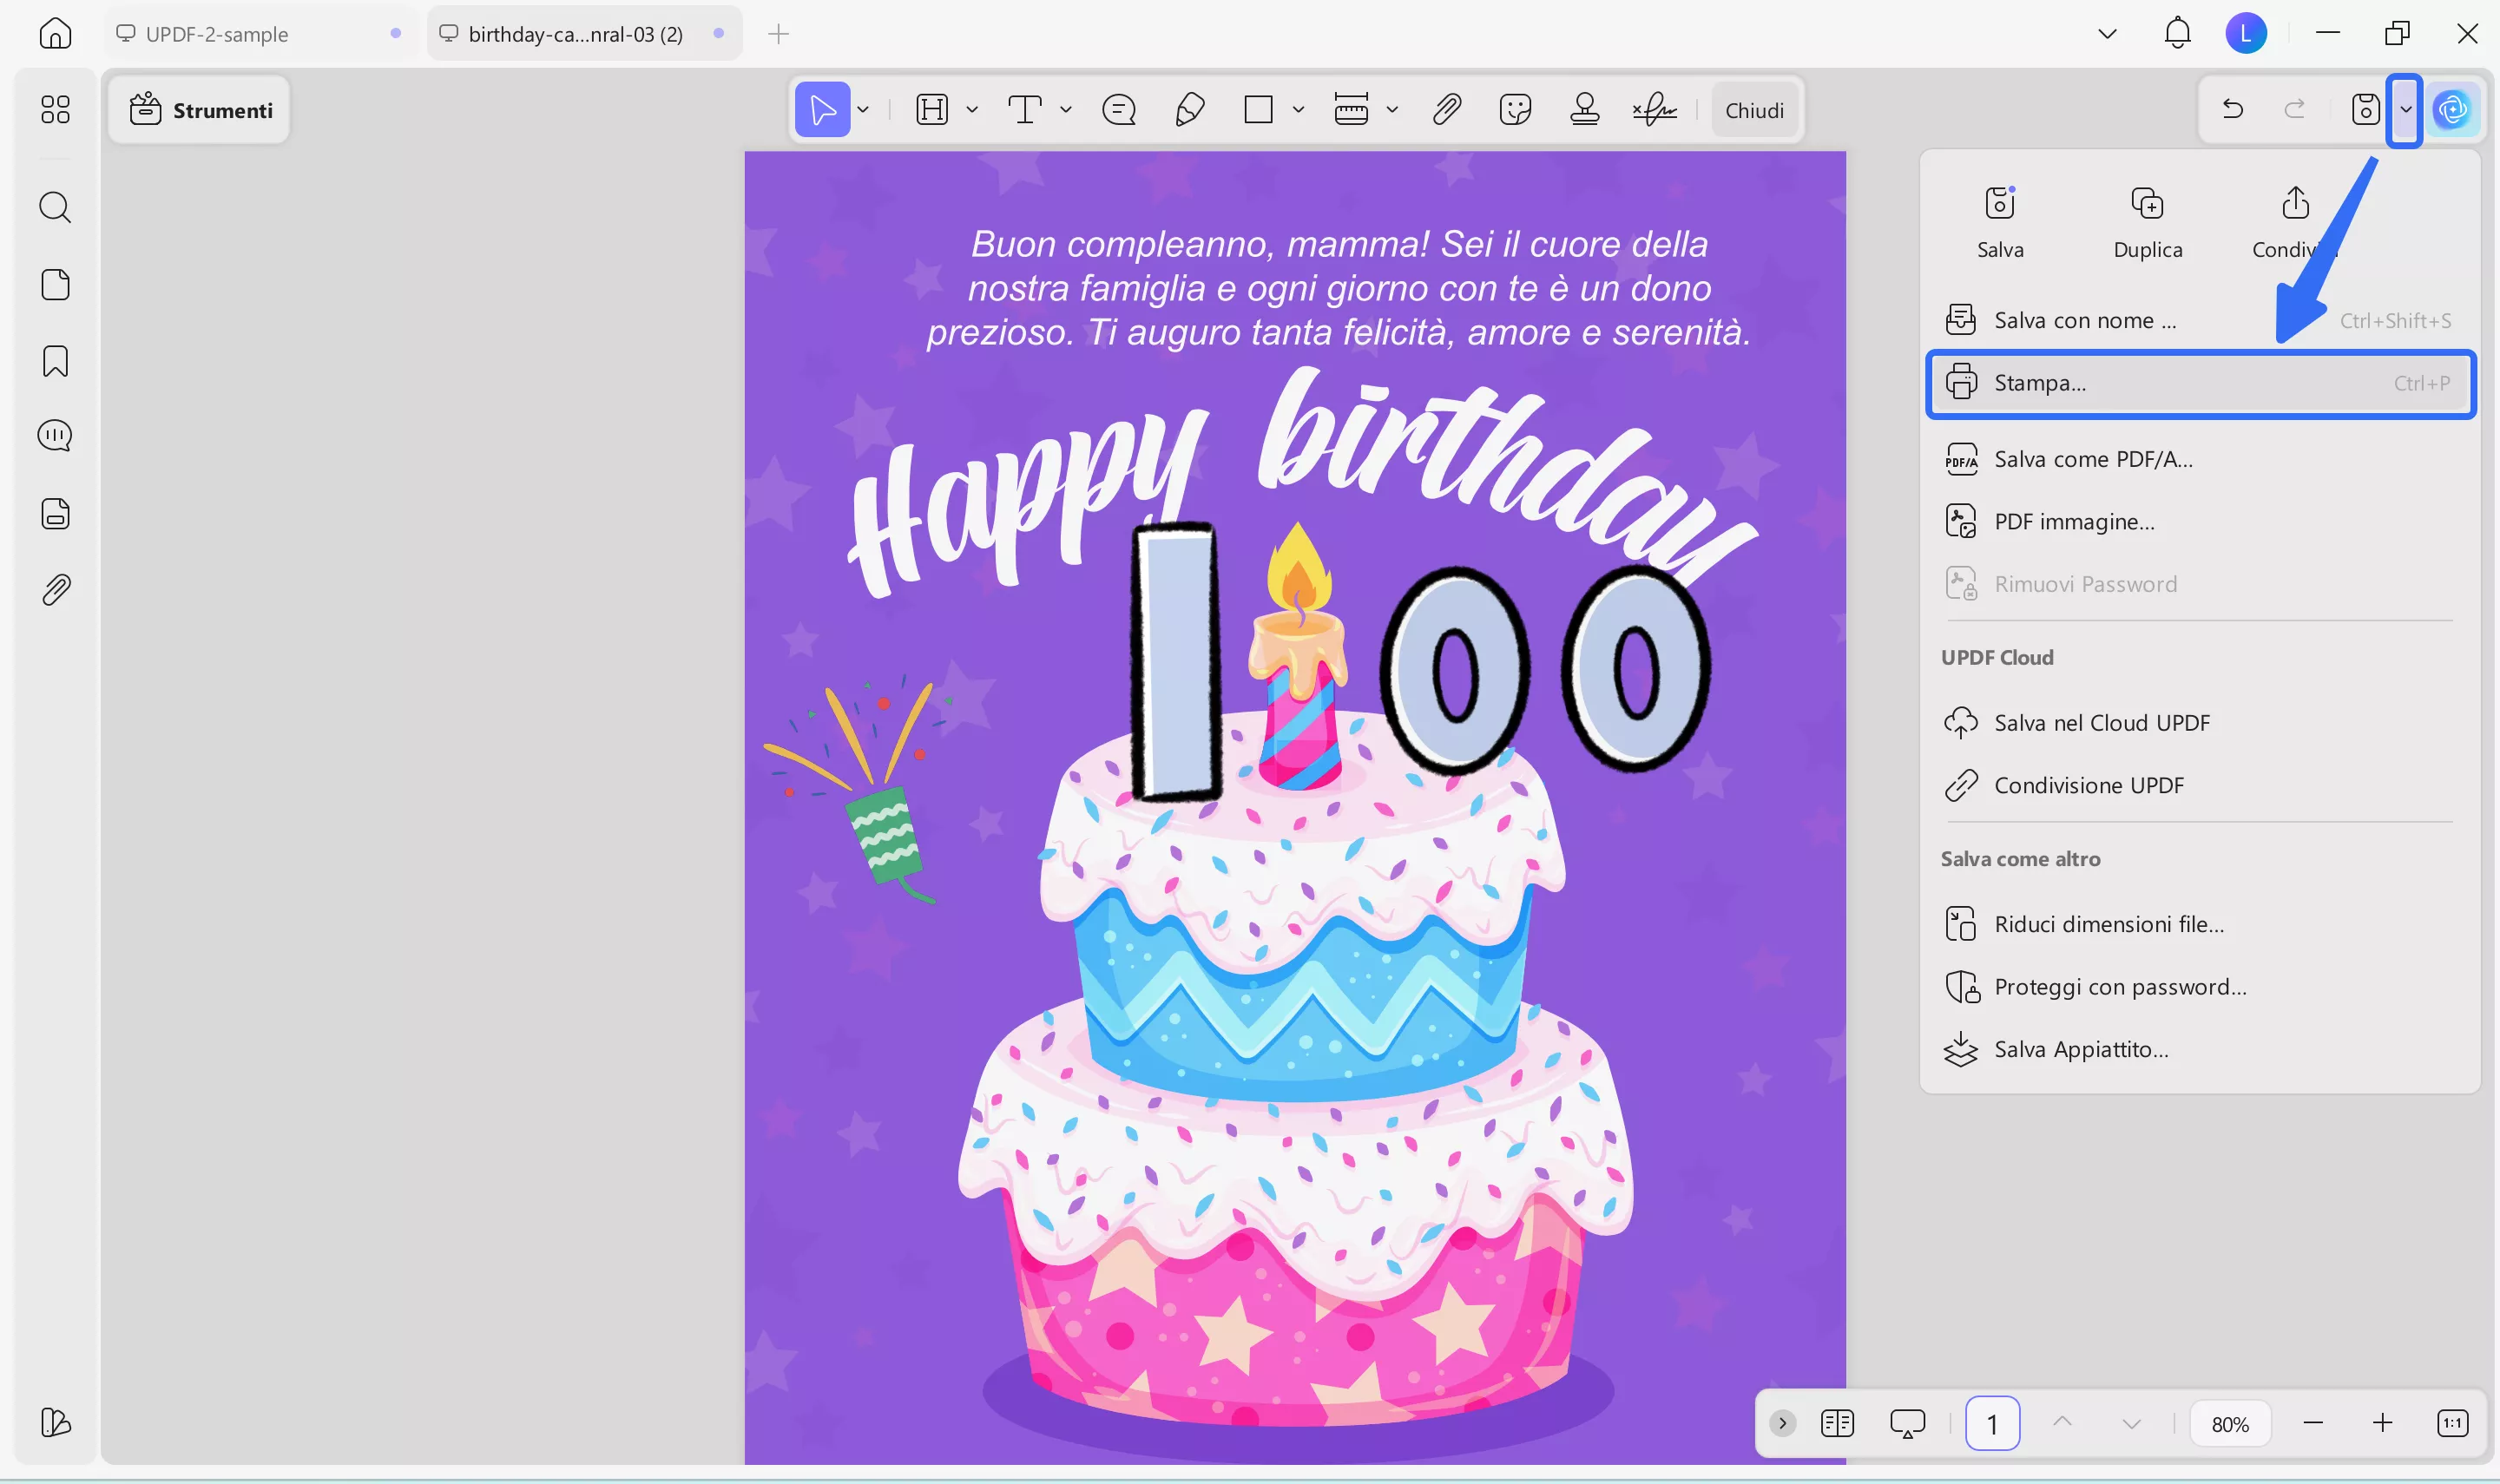Select the Pen annotation tool

coord(1188,109)
